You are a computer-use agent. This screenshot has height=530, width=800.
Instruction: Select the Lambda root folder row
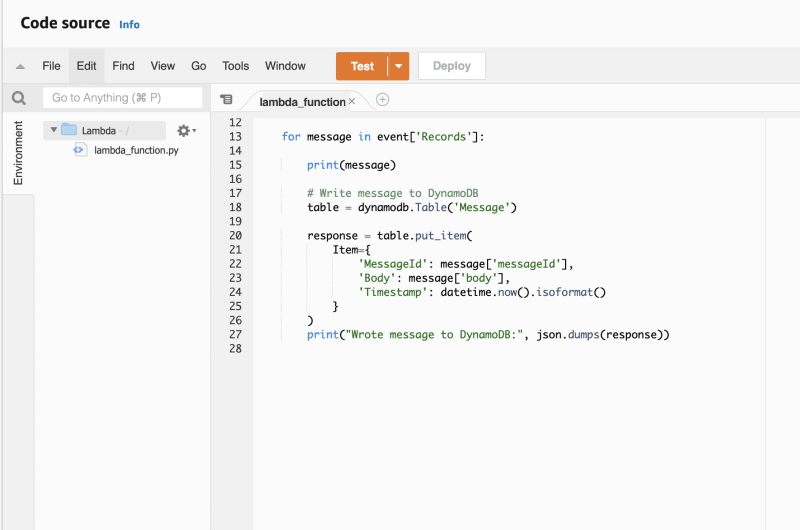[105, 131]
